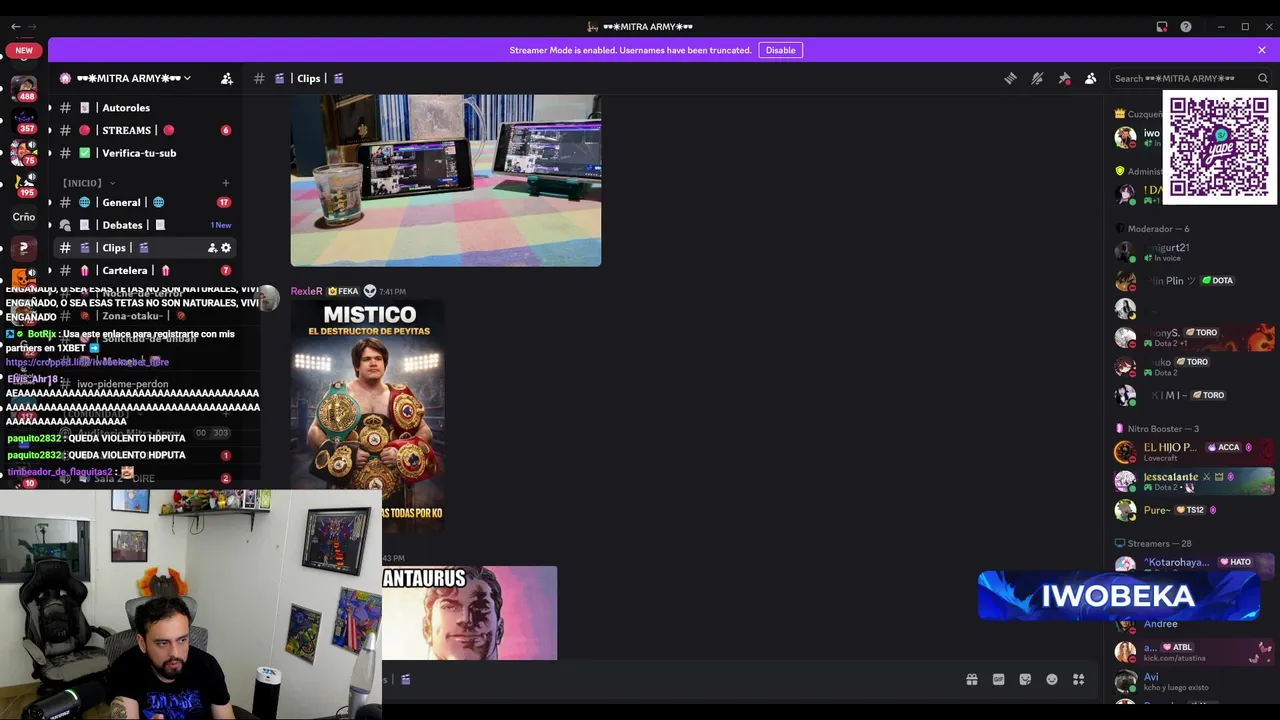The width and height of the screenshot is (1280, 720).
Task: Open the General channel
Action: tap(140, 202)
